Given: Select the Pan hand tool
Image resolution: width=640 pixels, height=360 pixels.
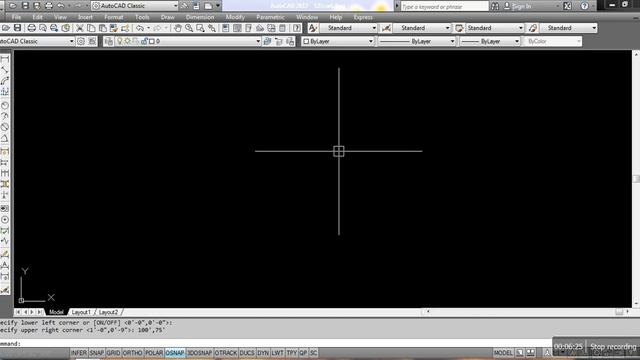Looking at the screenshot, I should pos(178,28).
